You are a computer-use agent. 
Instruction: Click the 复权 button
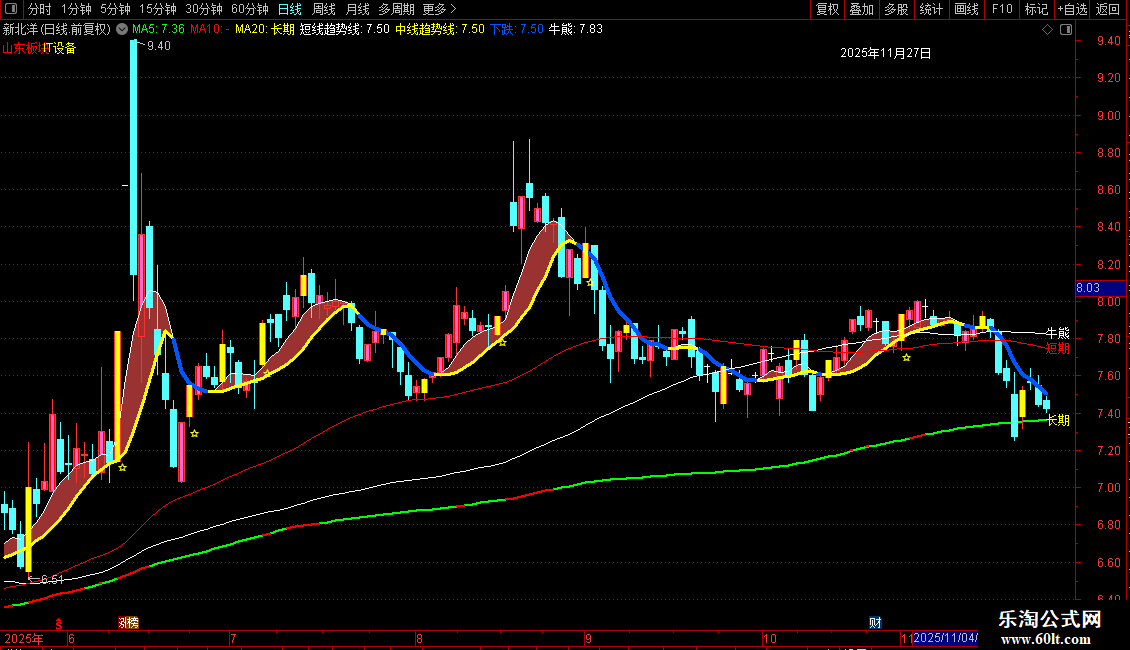pos(827,9)
